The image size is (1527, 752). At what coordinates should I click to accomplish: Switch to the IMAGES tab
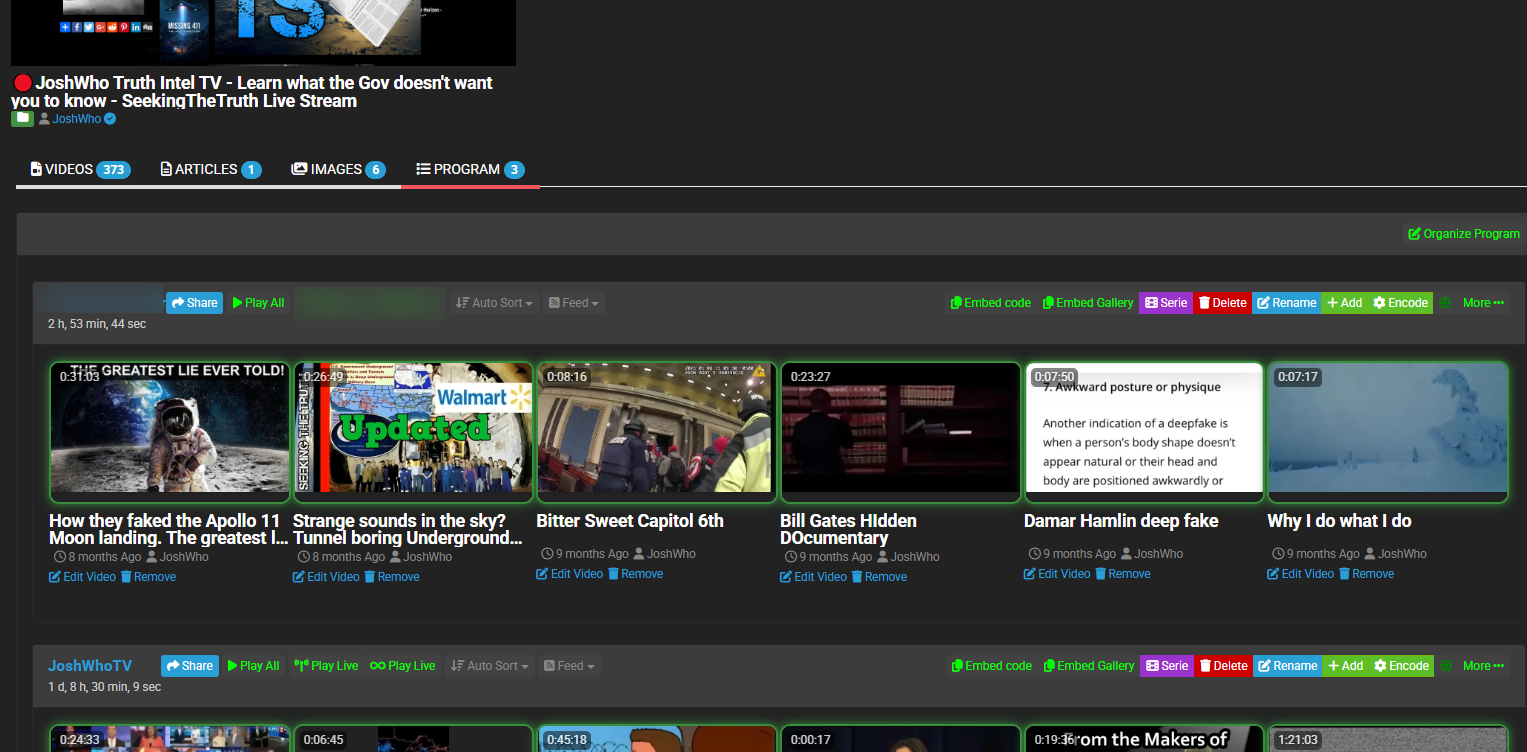(337, 170)
